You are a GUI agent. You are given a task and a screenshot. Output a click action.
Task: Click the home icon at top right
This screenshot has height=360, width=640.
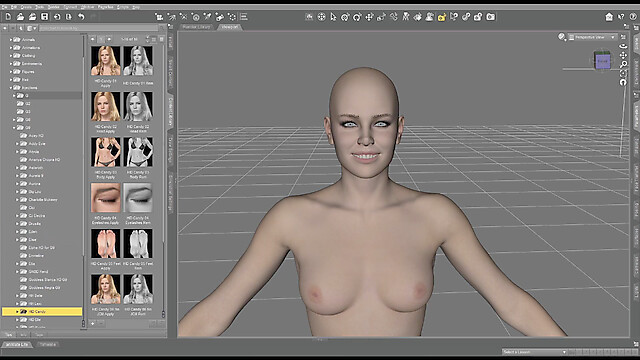609,17
